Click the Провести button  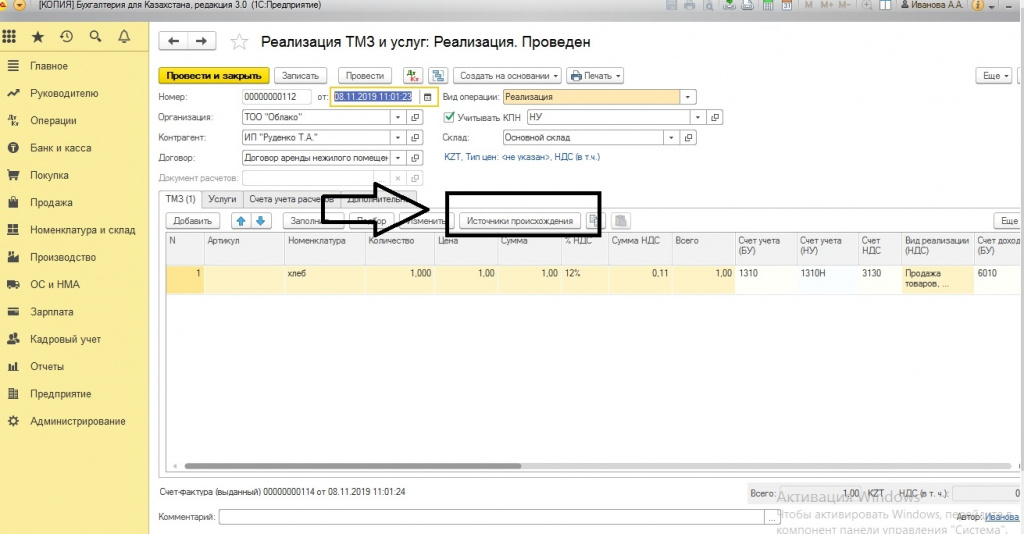(365, 76)
